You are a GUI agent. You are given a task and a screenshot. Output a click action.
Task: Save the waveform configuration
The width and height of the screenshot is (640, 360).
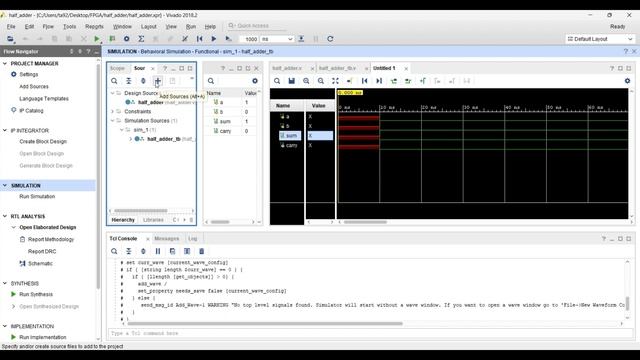tap(291, 81)
